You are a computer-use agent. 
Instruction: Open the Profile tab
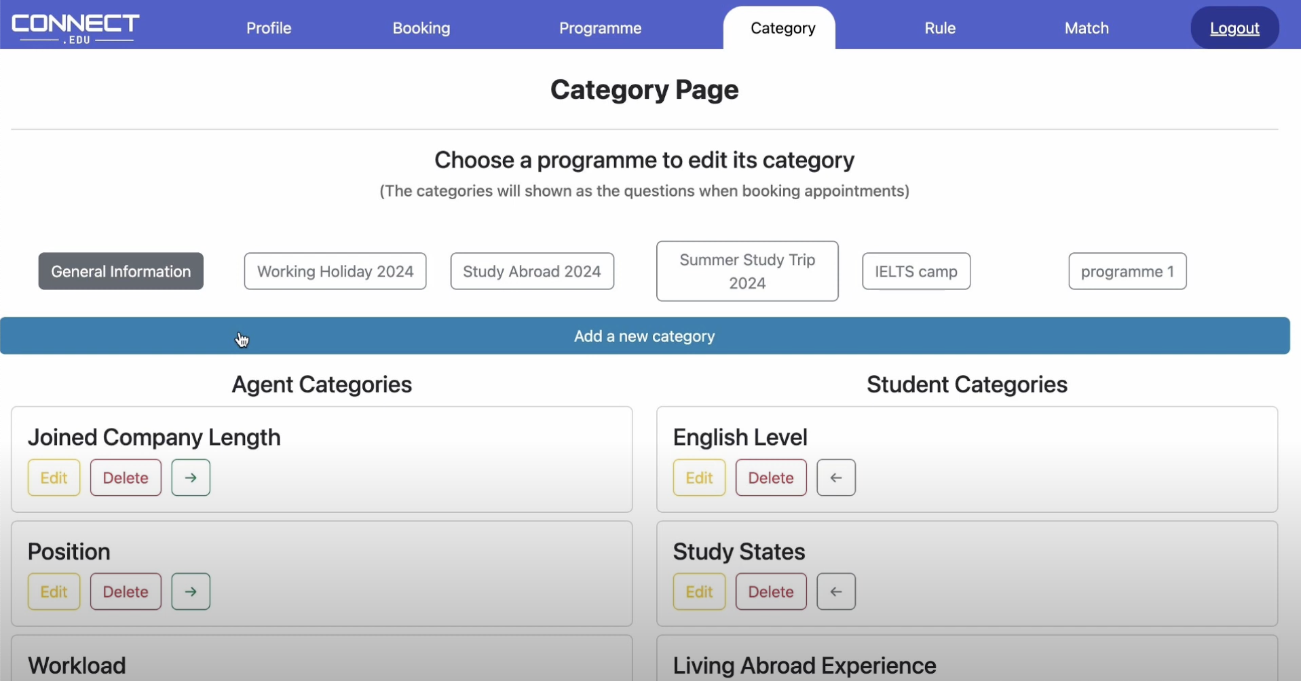pyautogui.click(x=269, y=28)
